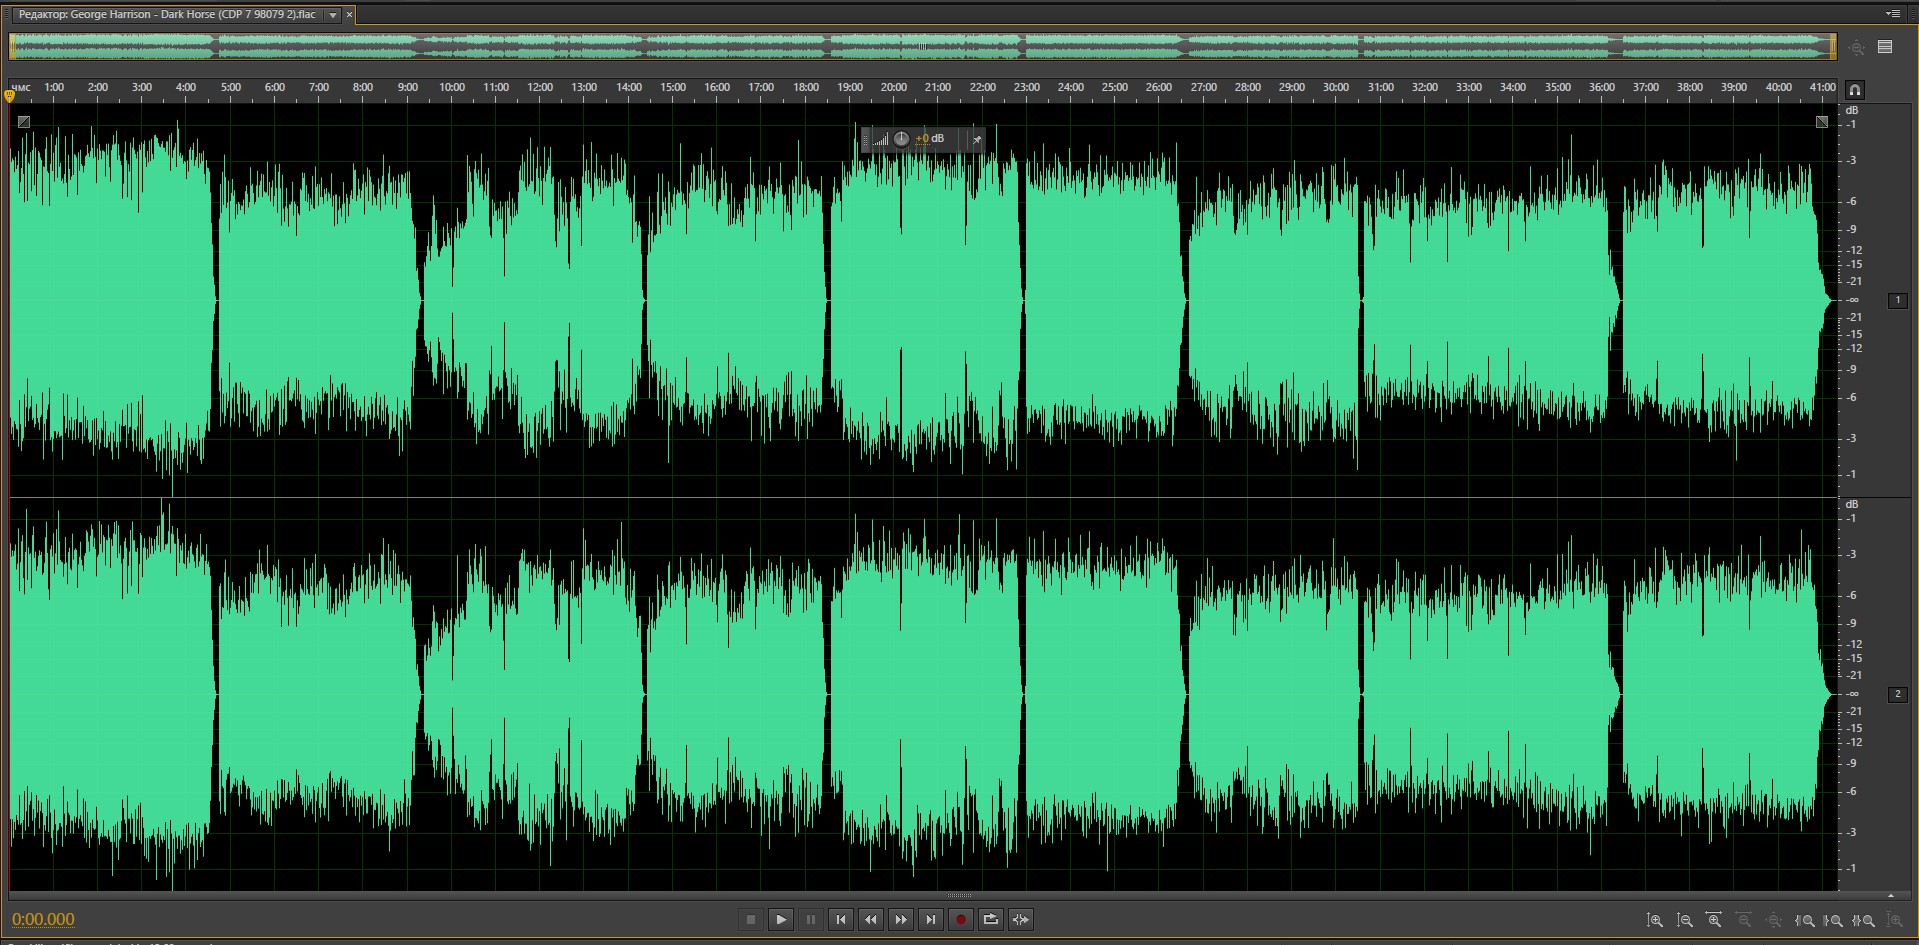Open the editor panel options menu
The height and width of the screenshot is (945, 1919).
pyautogui.click(x=1892, y=14)
